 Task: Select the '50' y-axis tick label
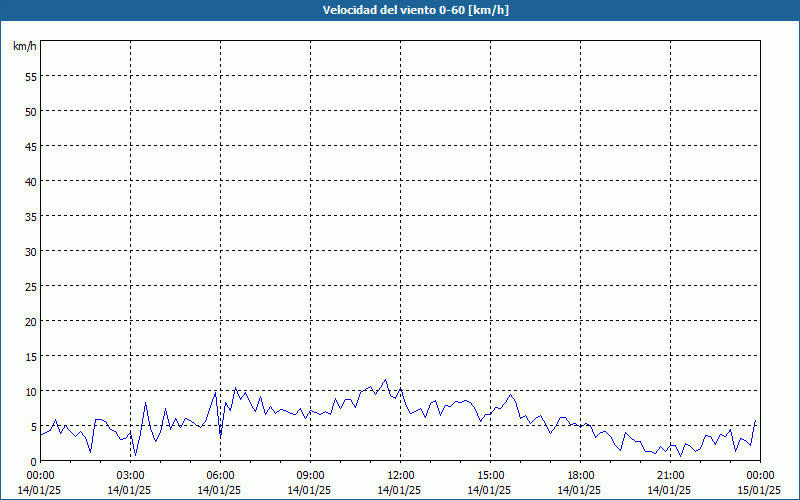click(31, 111)
